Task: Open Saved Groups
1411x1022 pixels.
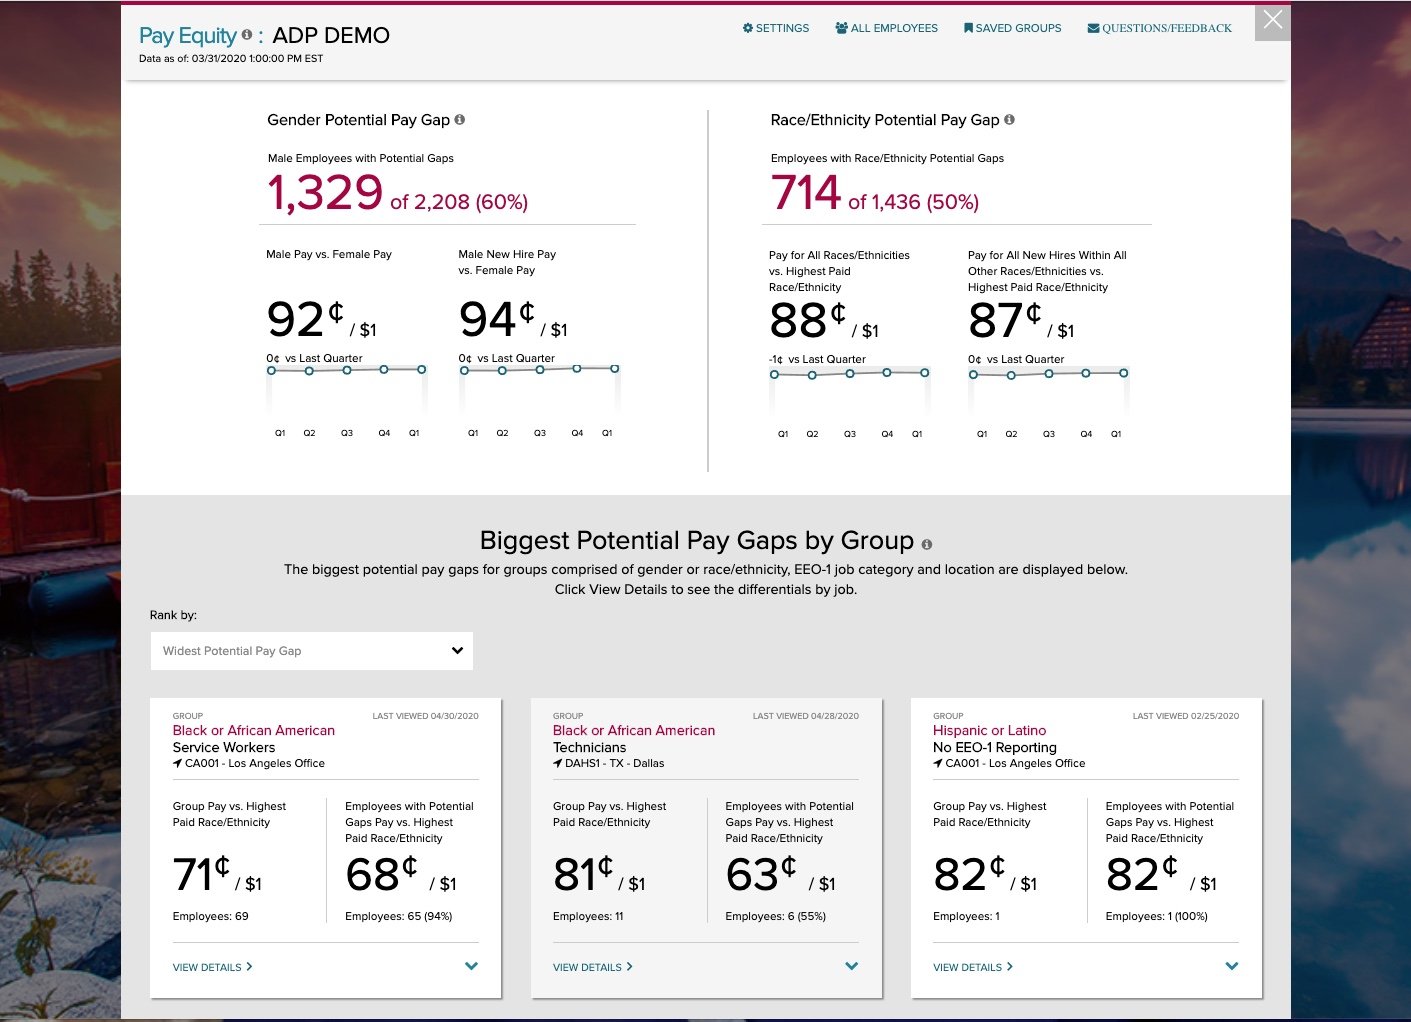Action: pyautogui.click(x=1012, y=28)
